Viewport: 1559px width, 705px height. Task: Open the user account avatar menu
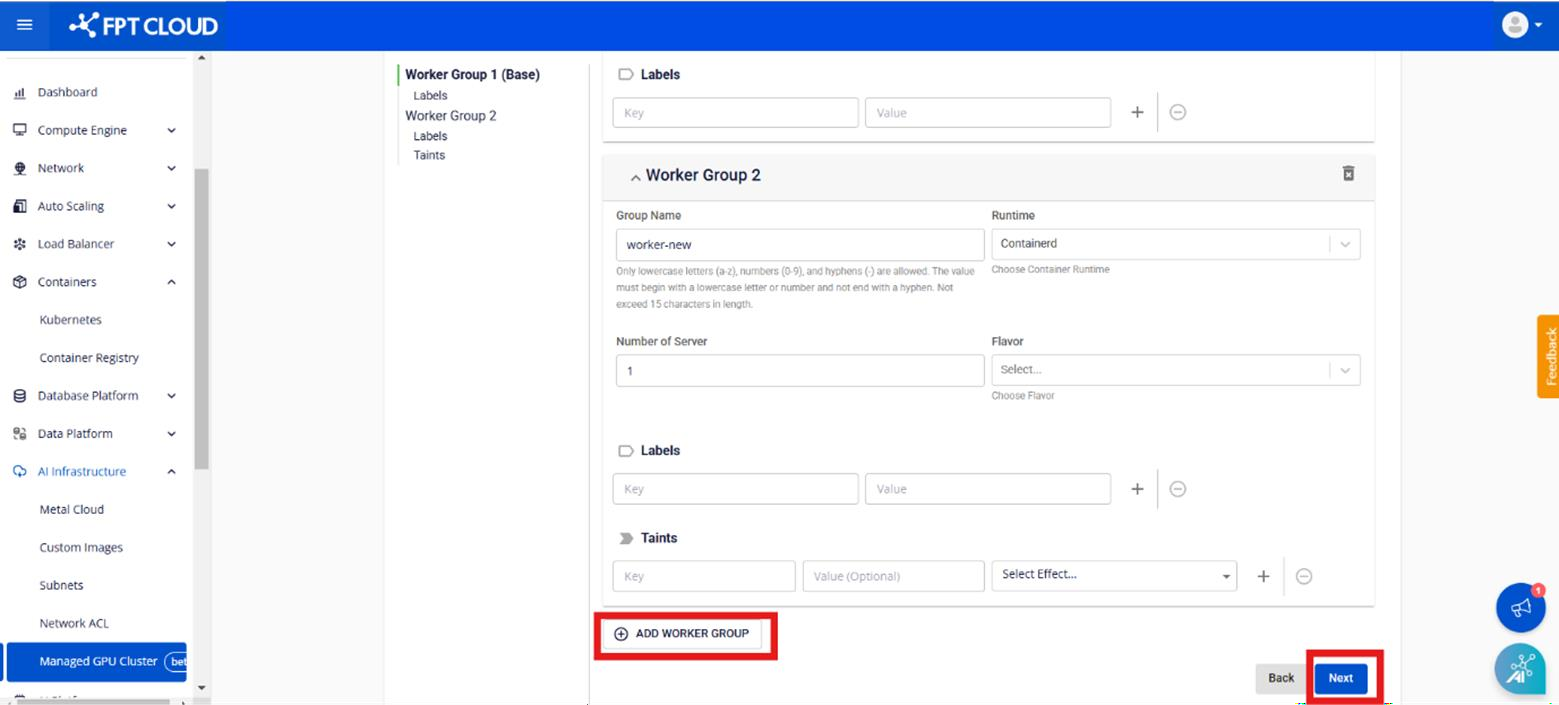pyautogui.click(x=1521, y=25)
